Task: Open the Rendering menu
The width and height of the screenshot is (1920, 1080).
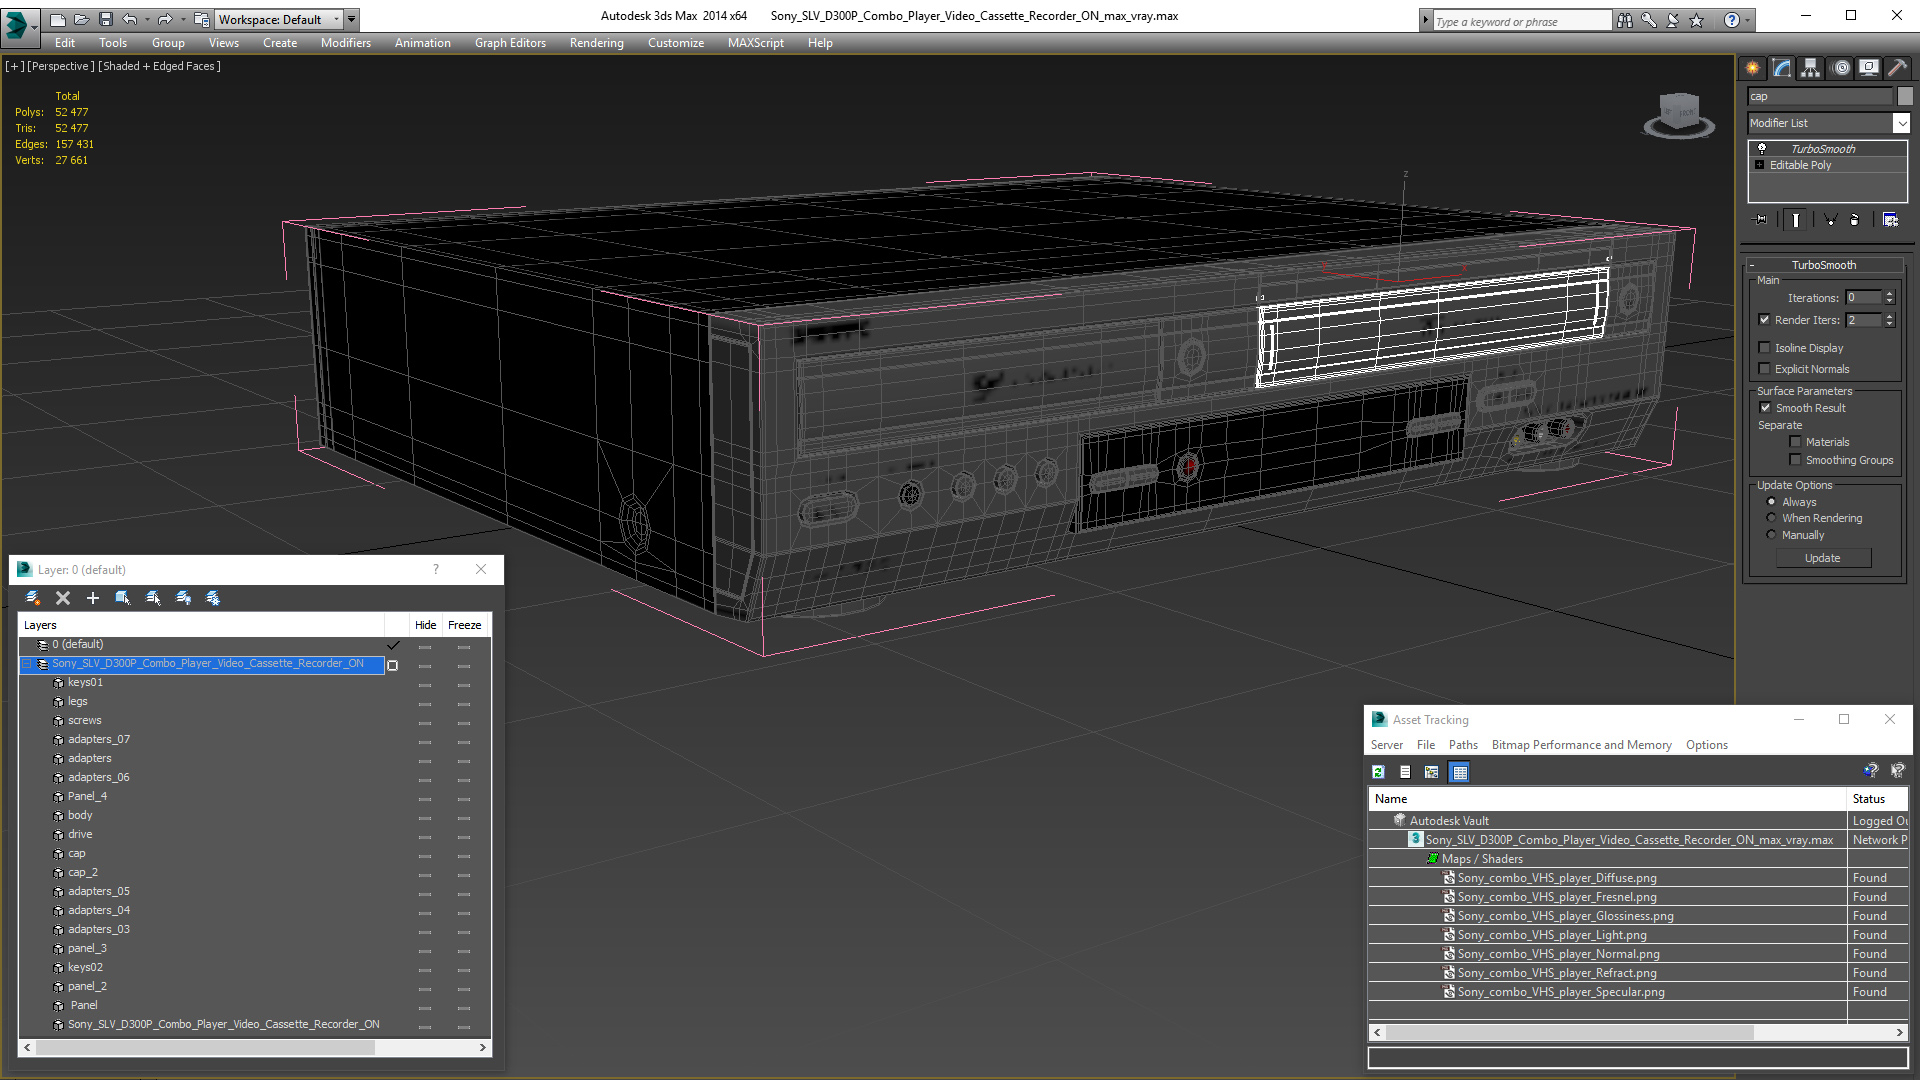Action: (x=597, y=43)
